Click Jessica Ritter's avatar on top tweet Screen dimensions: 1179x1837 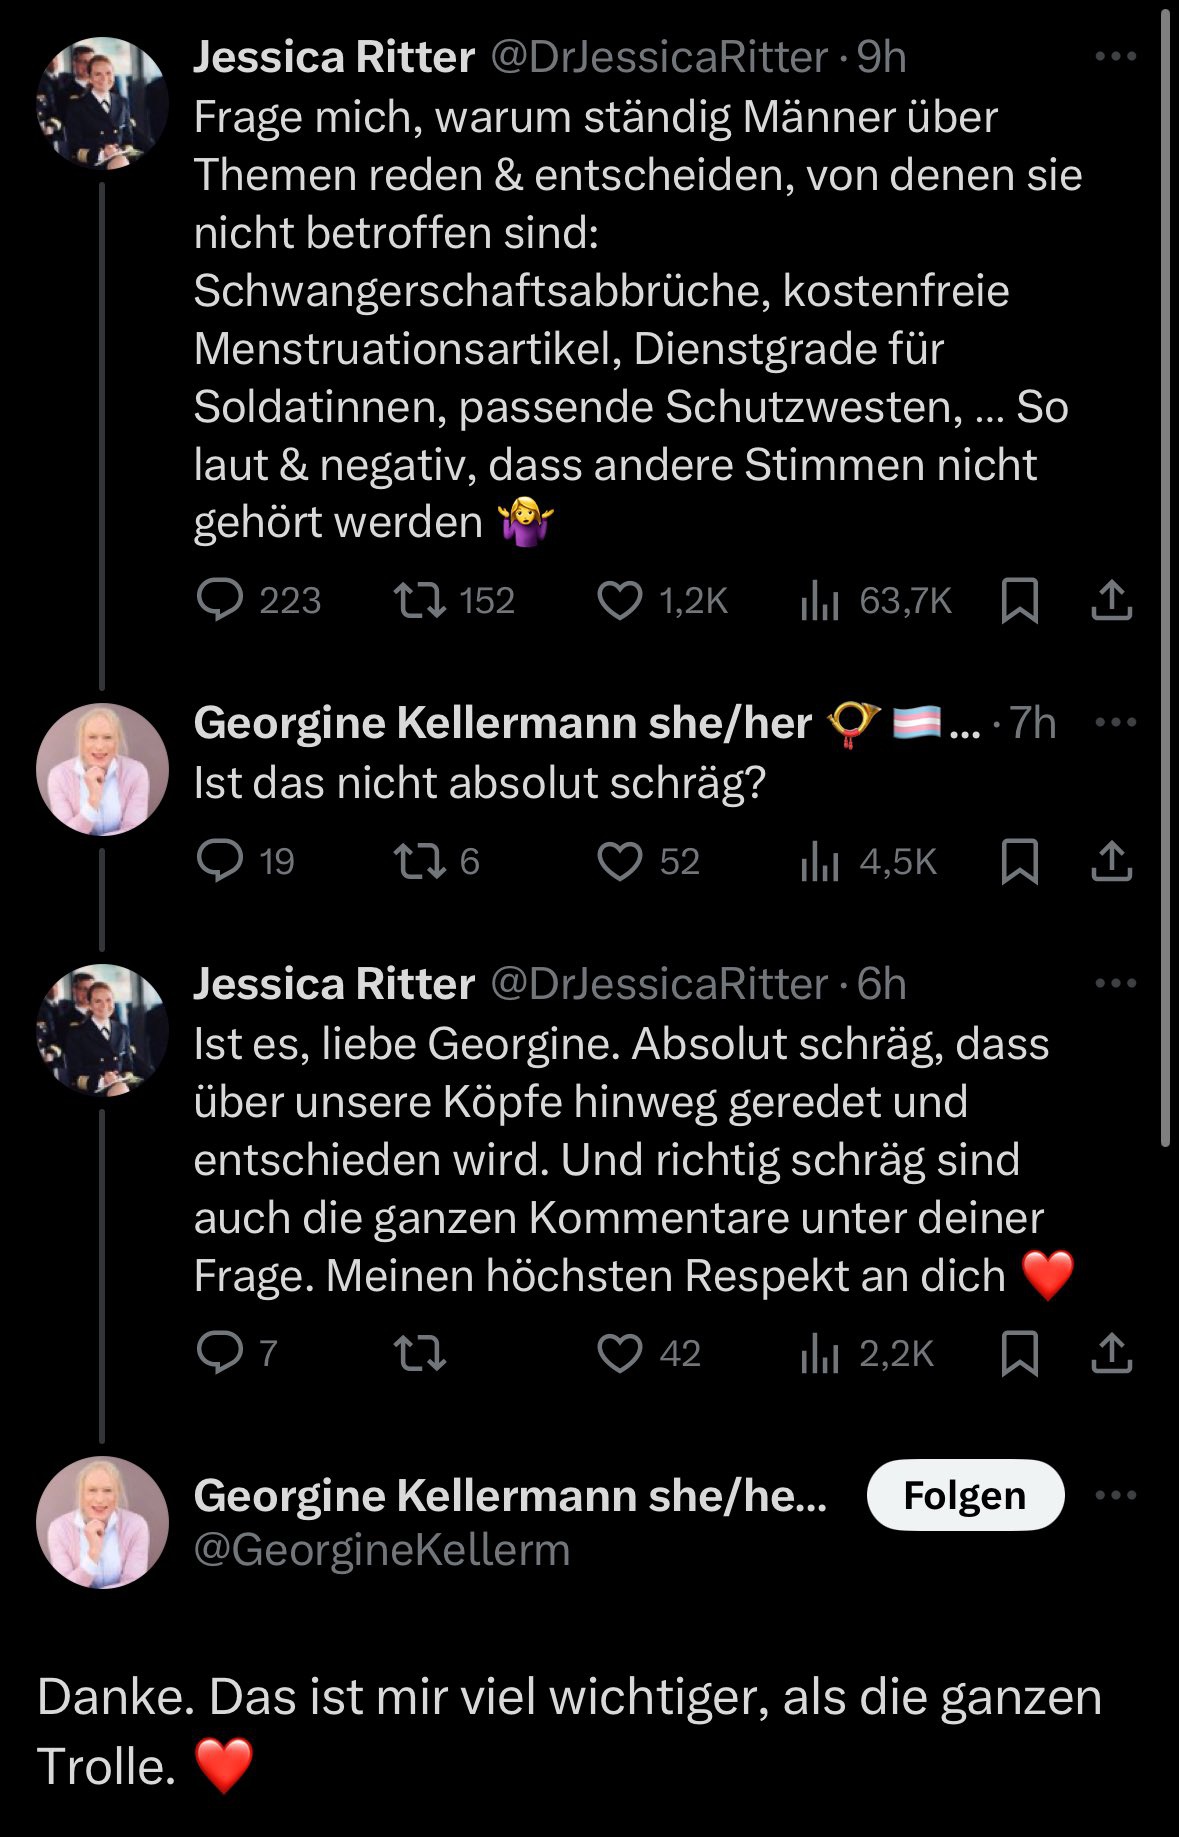coord(102,103)
